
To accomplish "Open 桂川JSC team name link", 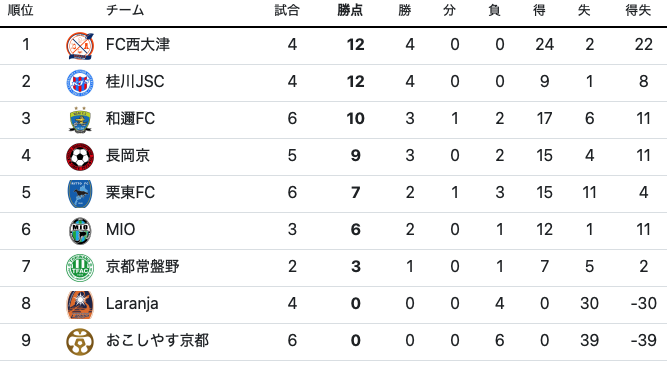I will [x=135, y=81].
